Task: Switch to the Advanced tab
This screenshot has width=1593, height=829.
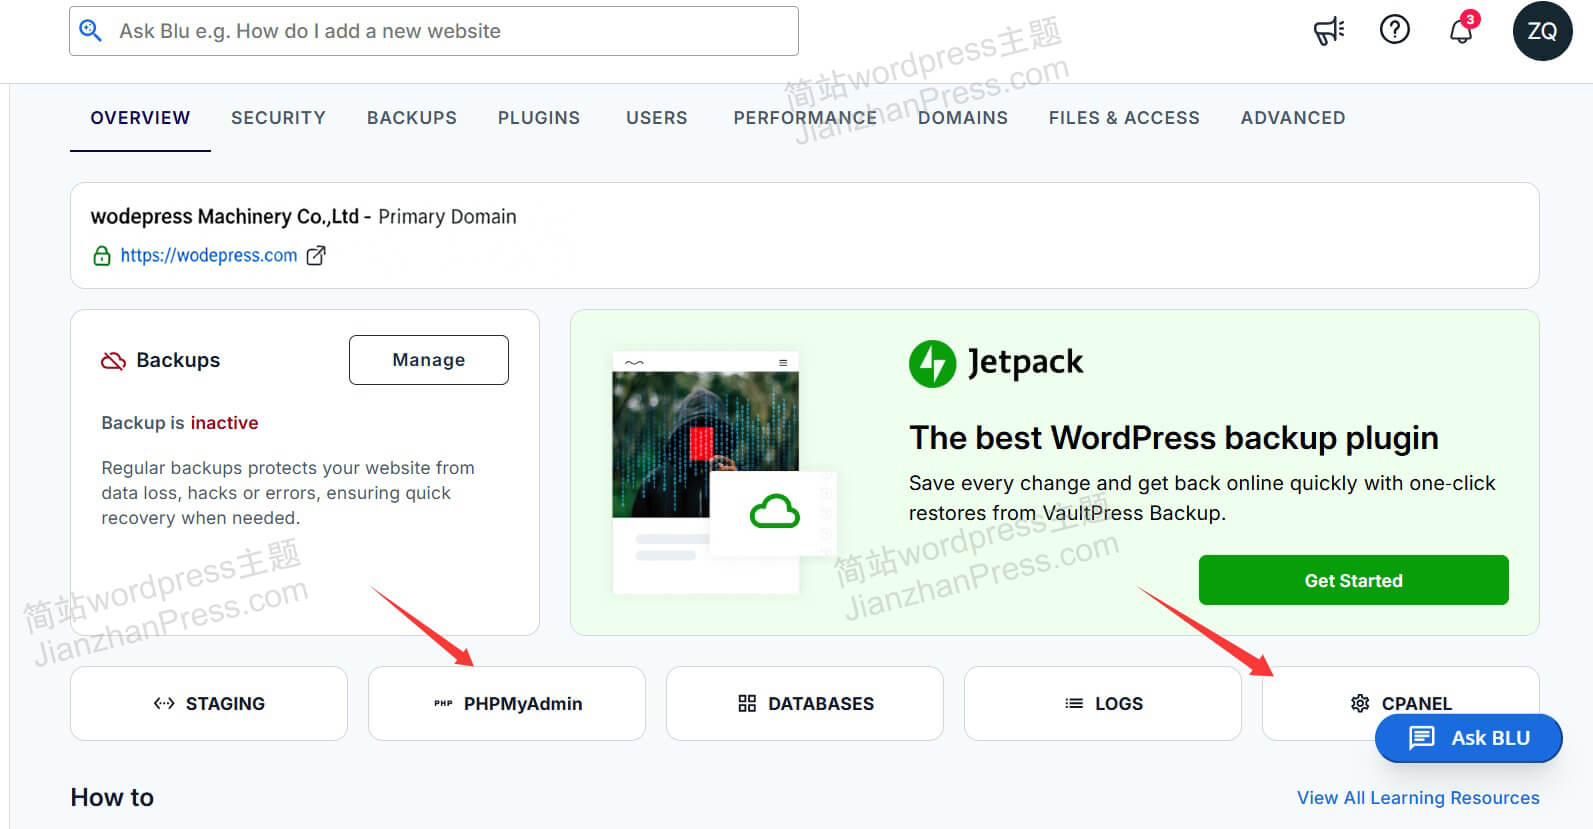Action: 1293,118
